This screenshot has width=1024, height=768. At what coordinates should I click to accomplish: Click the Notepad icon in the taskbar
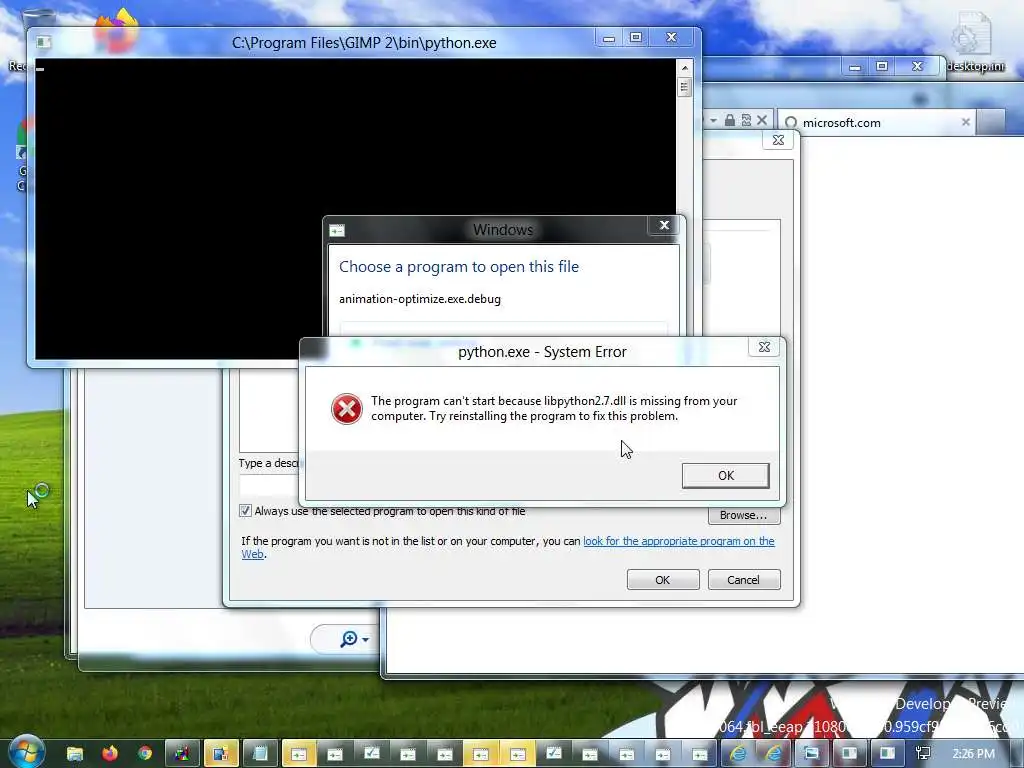pyautogui.click(x=260, y=754)
